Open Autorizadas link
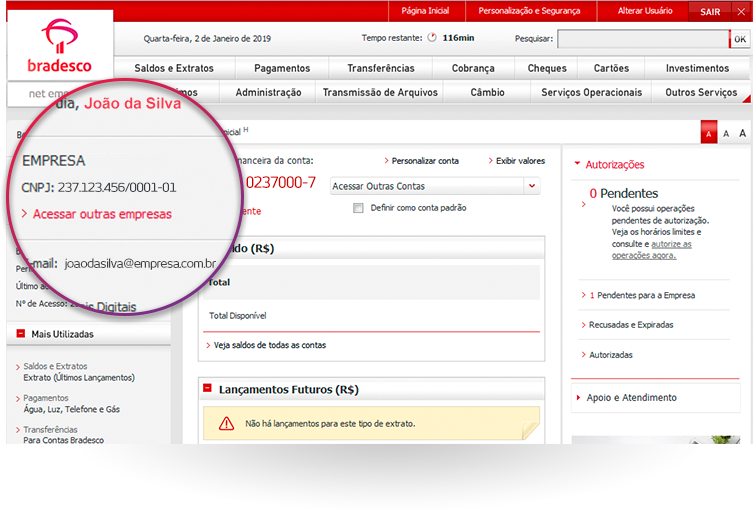The height and width of the screenshot is (510, 753). pyautogui.click(x=611, y=355)
